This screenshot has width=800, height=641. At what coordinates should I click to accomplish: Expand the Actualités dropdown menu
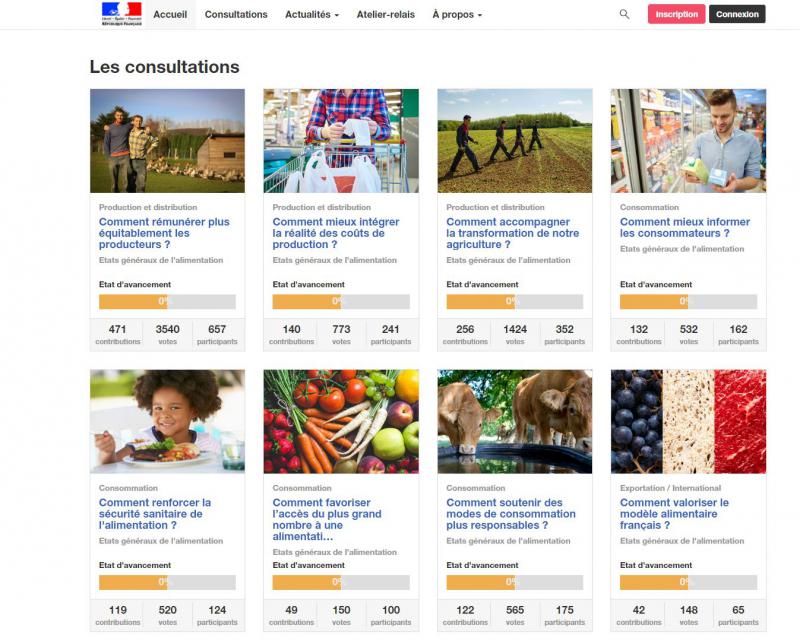coord(311,15)
